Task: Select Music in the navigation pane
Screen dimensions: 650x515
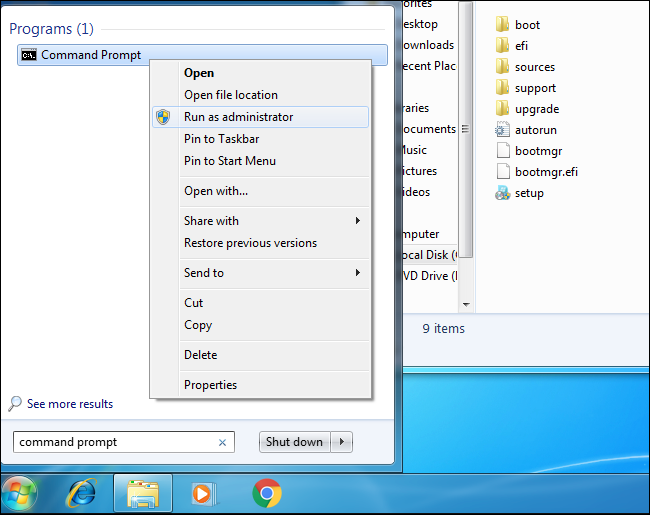Action: click(415, 150)
